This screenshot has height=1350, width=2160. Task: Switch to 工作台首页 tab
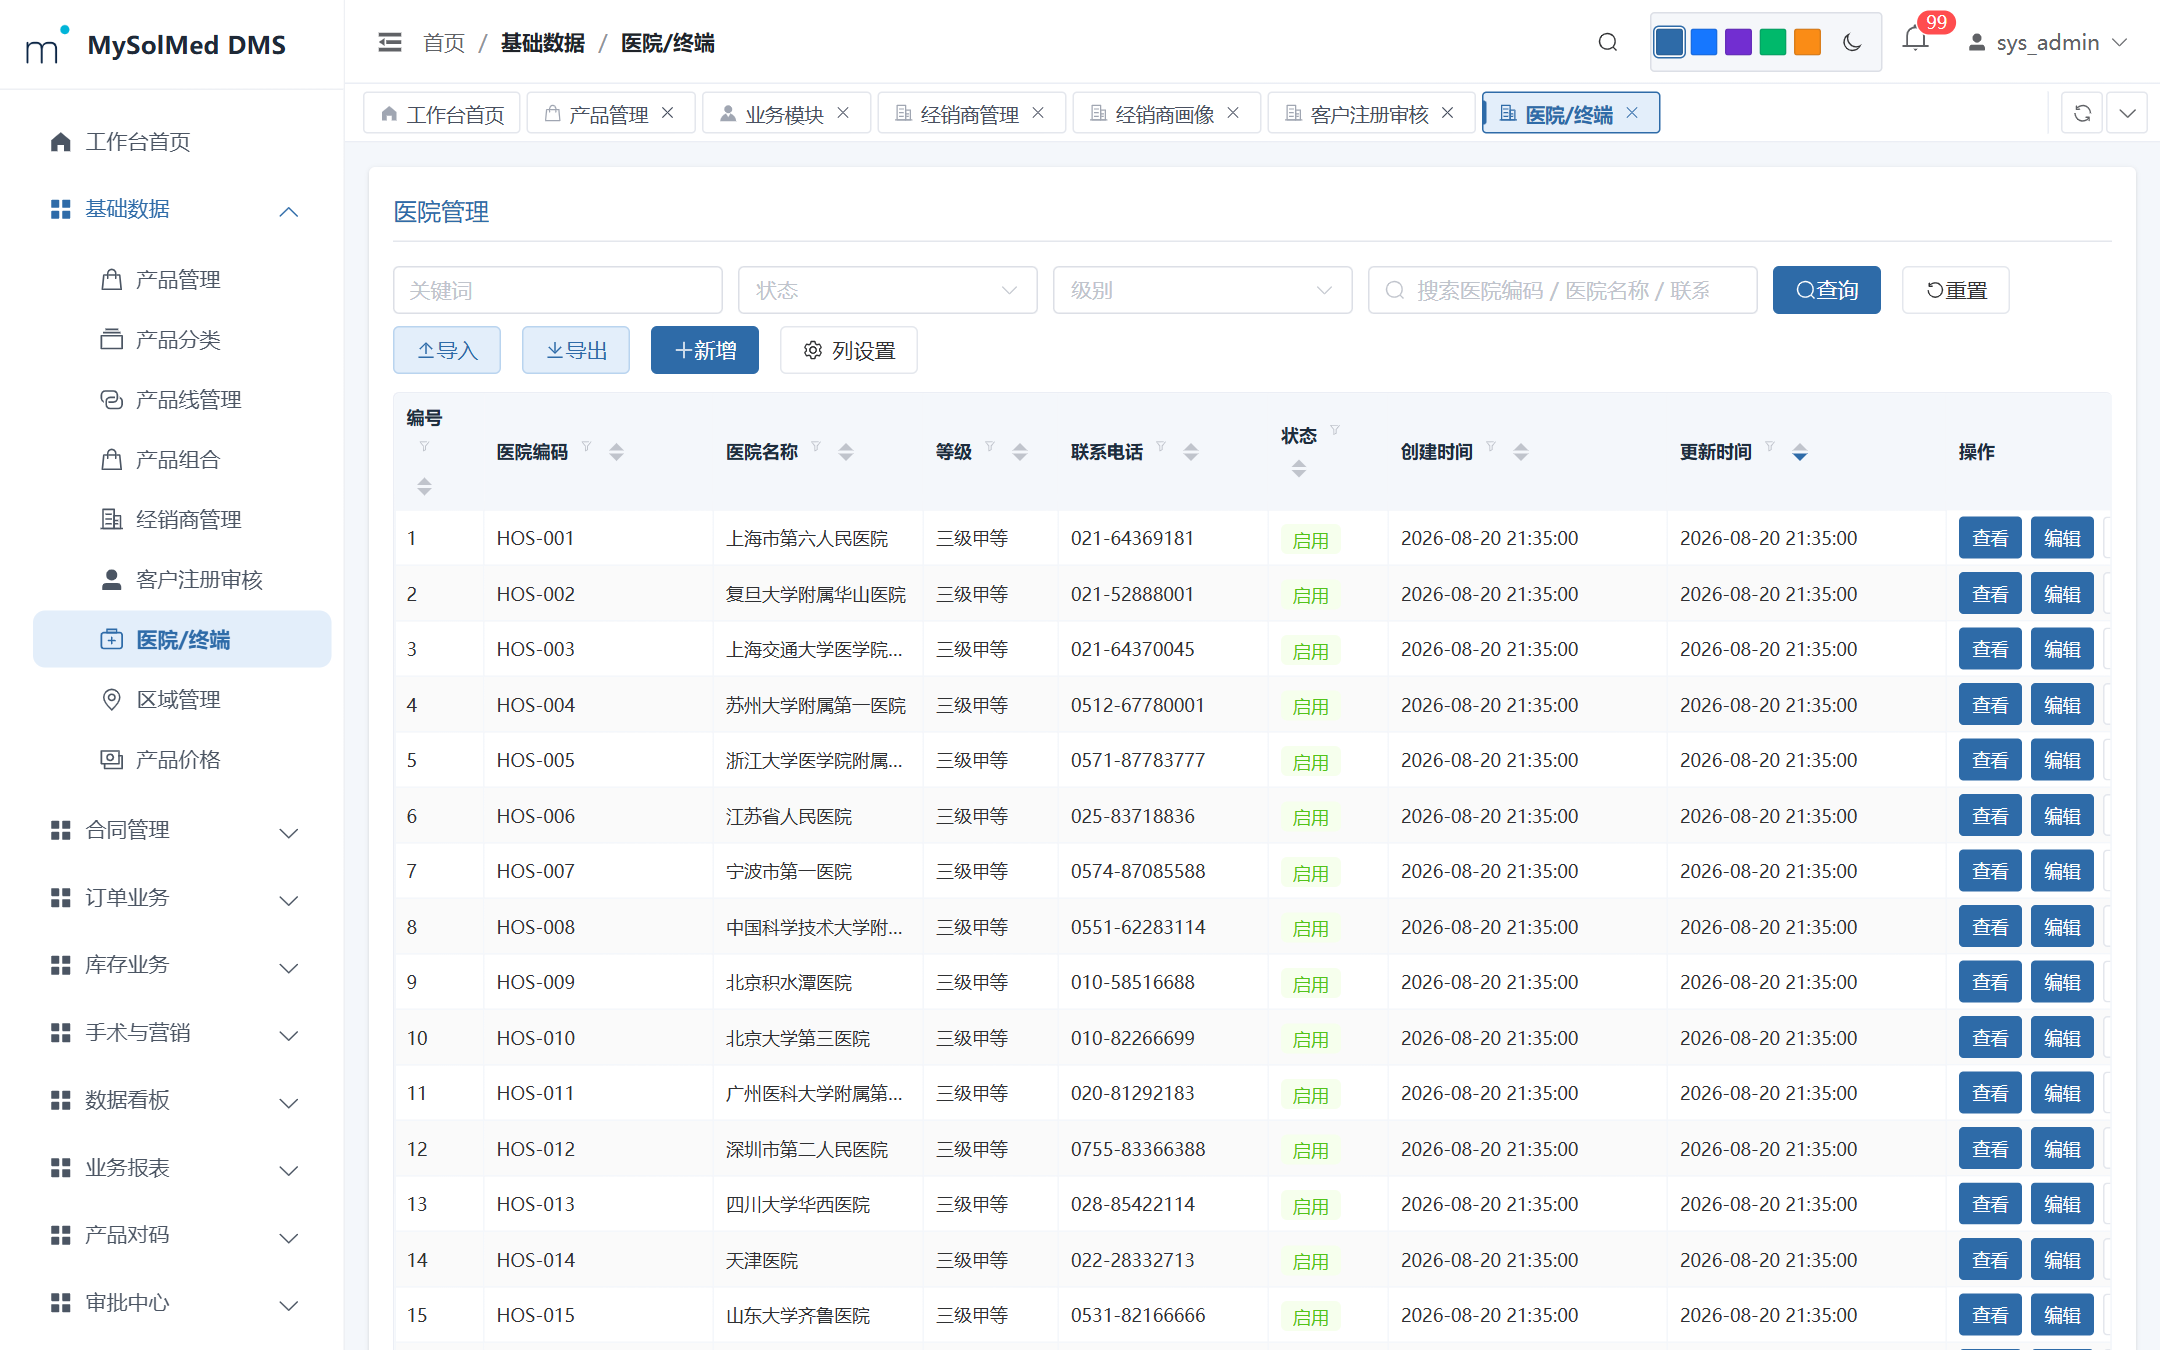443,114
